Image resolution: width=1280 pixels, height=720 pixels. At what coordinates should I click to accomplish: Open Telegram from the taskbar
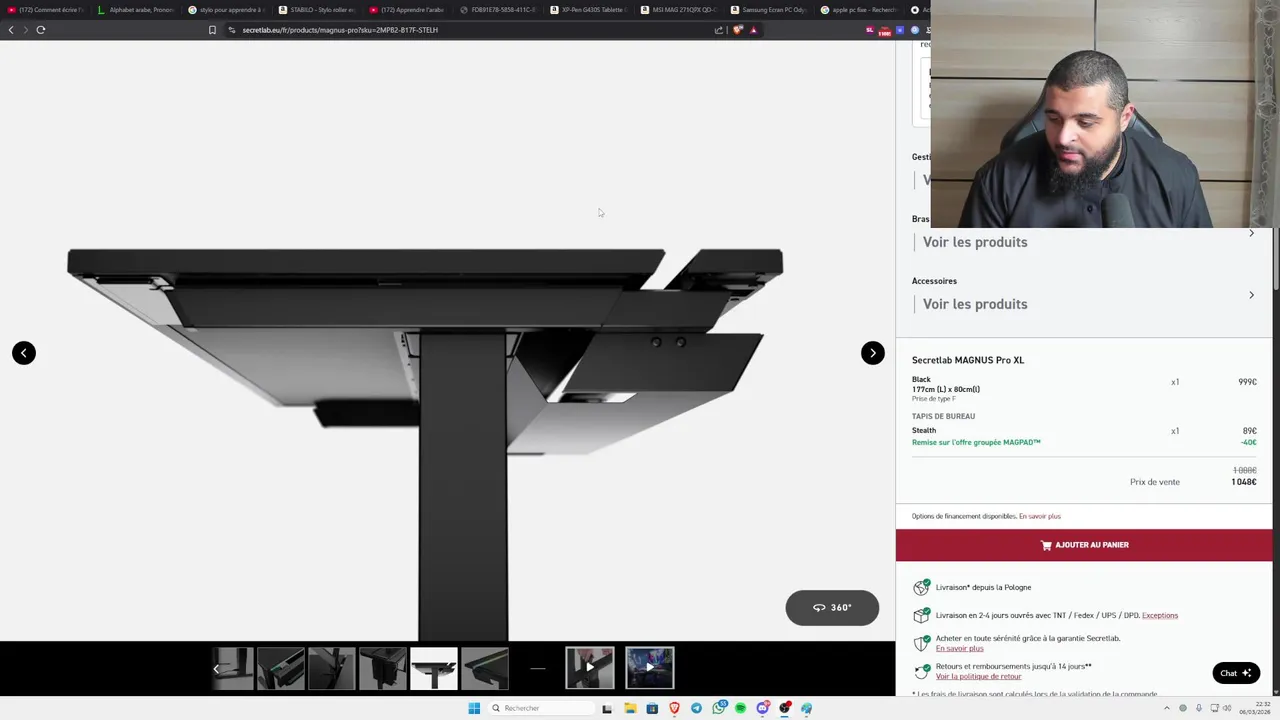click(696, 708)
